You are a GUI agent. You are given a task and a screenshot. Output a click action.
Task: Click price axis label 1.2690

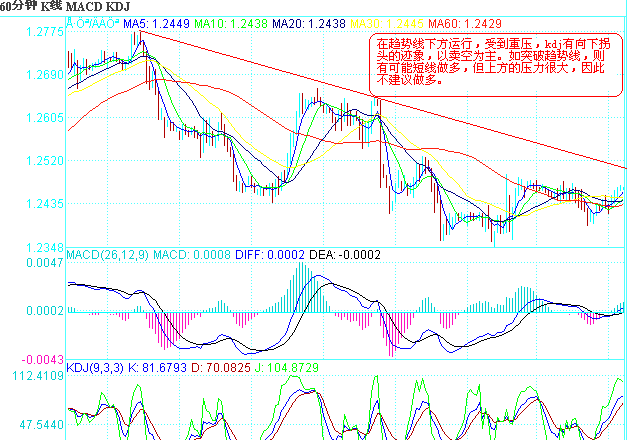pyautogui.click(x=45, y=75)
